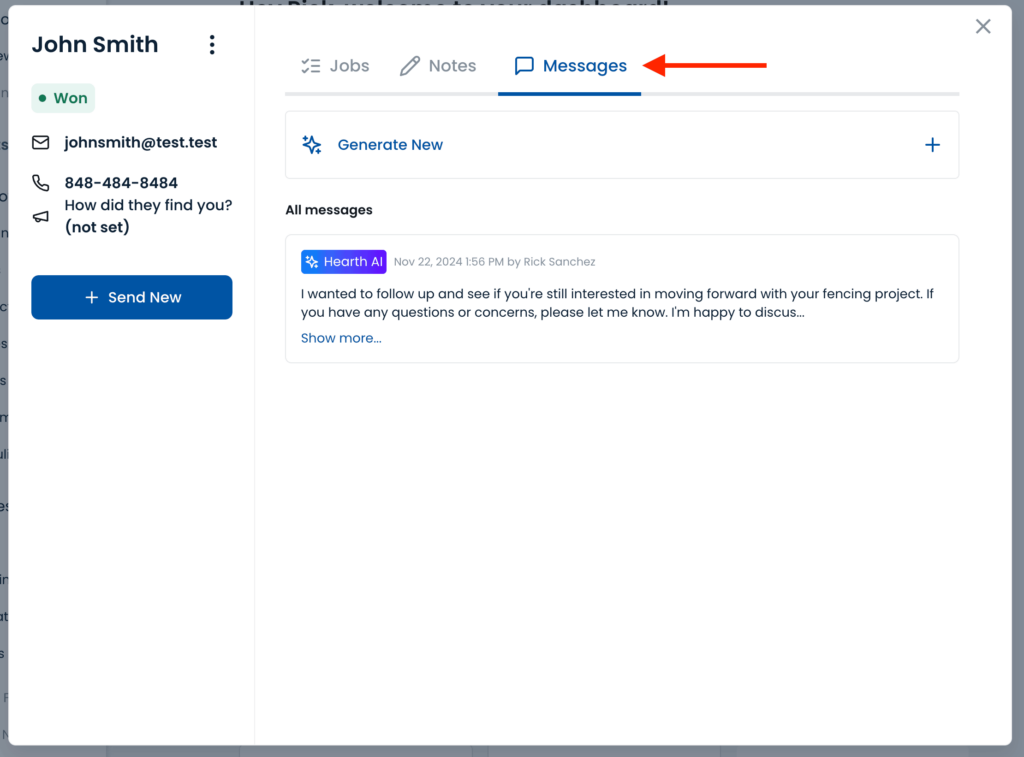Set the 'How did they find you?' field
1024x757 pixels.
tap(148, 216)
